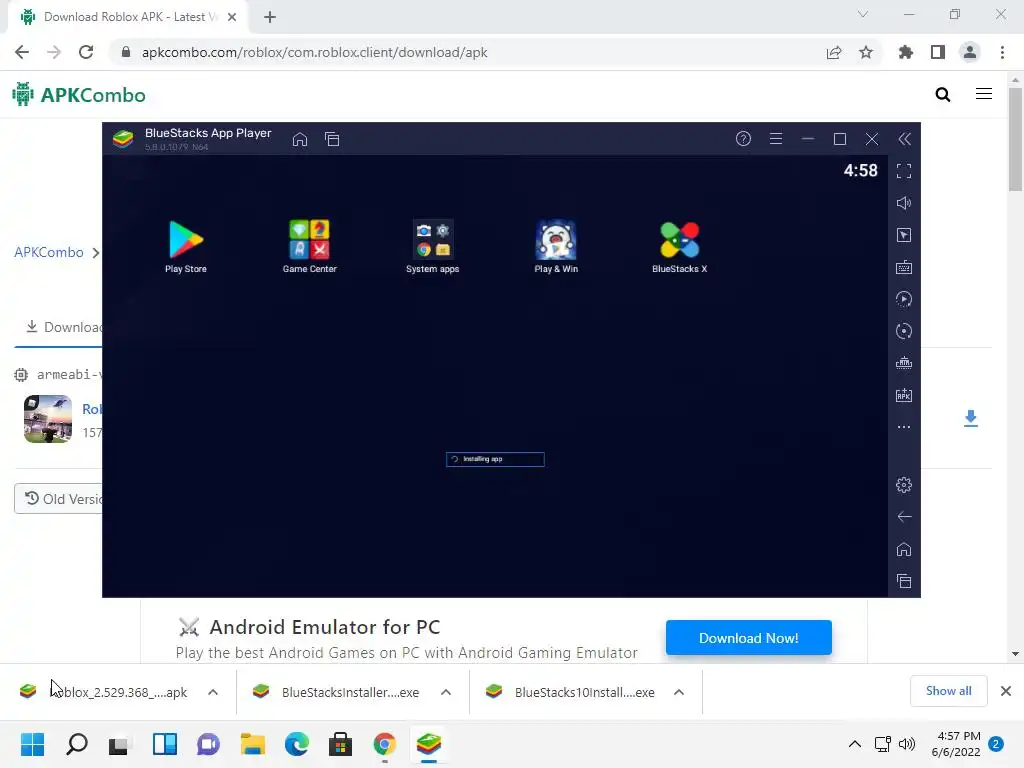Image resolution: width=1024 pixels, height=768 pixels.
Task: Open the BlueStacks hamburger menu
Action: tap(776, 138)
